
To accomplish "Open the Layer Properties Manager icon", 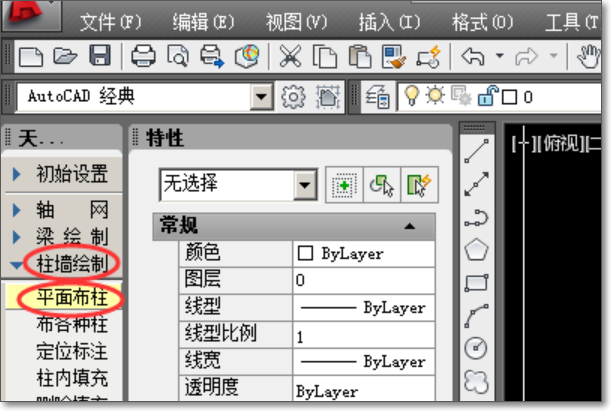I will [x=377, y=97].
